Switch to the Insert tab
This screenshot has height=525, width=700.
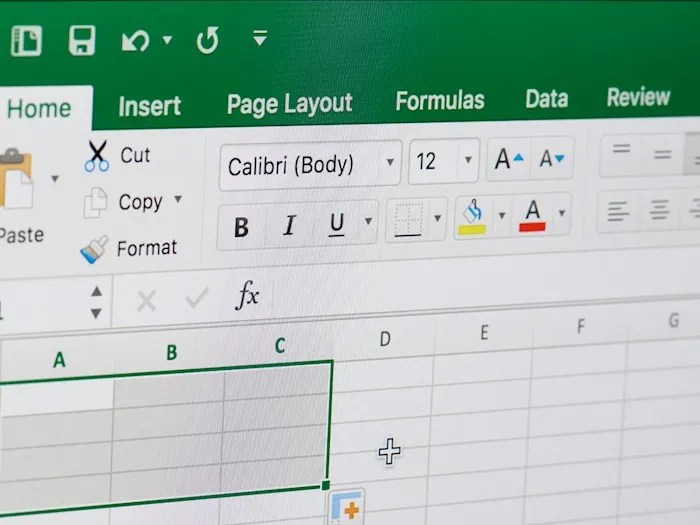[149, 106]
